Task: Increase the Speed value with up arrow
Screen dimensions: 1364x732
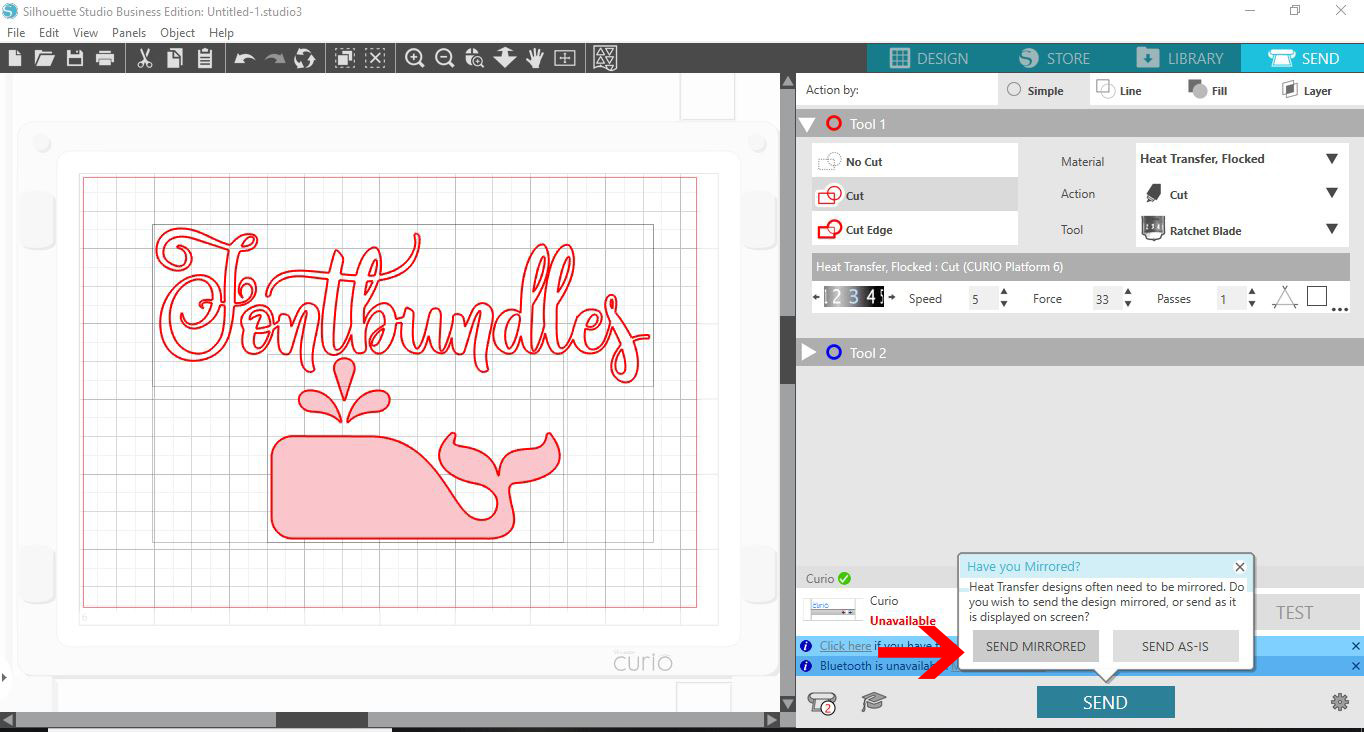Action: pos(1004,293)
